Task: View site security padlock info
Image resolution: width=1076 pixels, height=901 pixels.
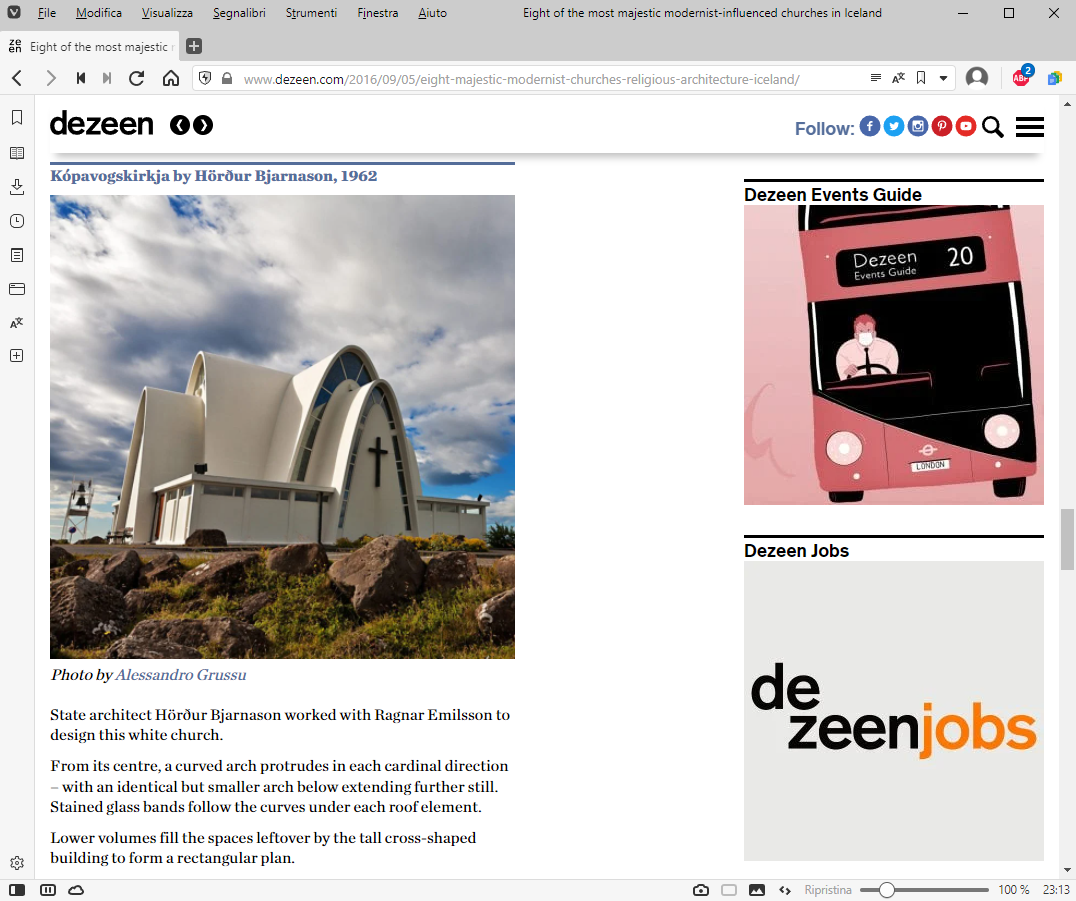Action: click(x=227, y=78)
